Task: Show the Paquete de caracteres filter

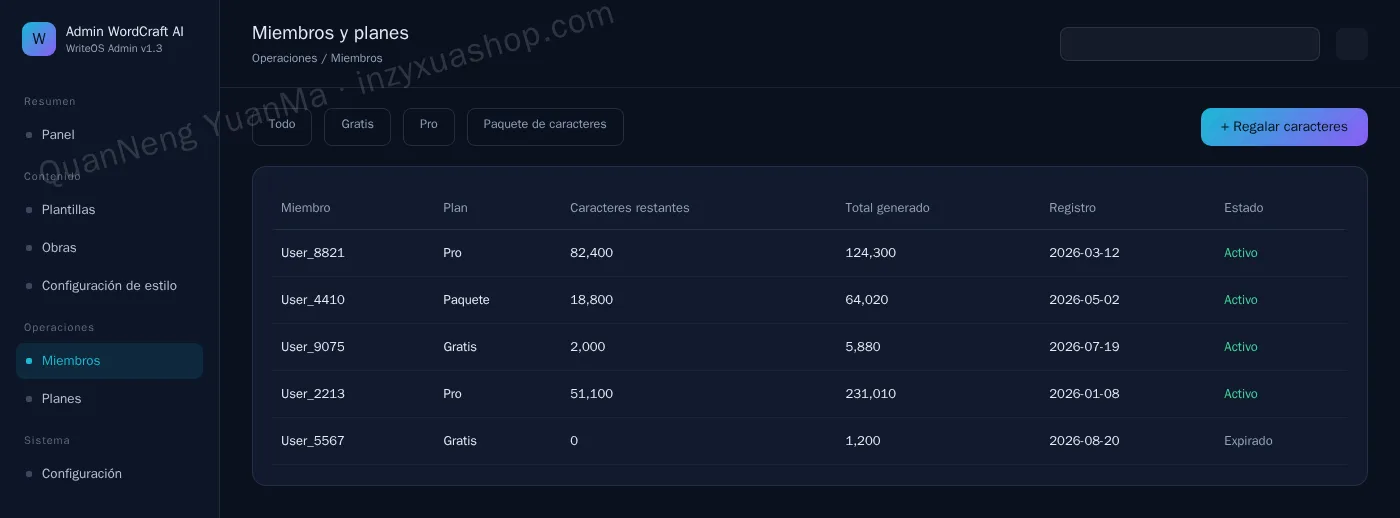Action: coord(545,127)
